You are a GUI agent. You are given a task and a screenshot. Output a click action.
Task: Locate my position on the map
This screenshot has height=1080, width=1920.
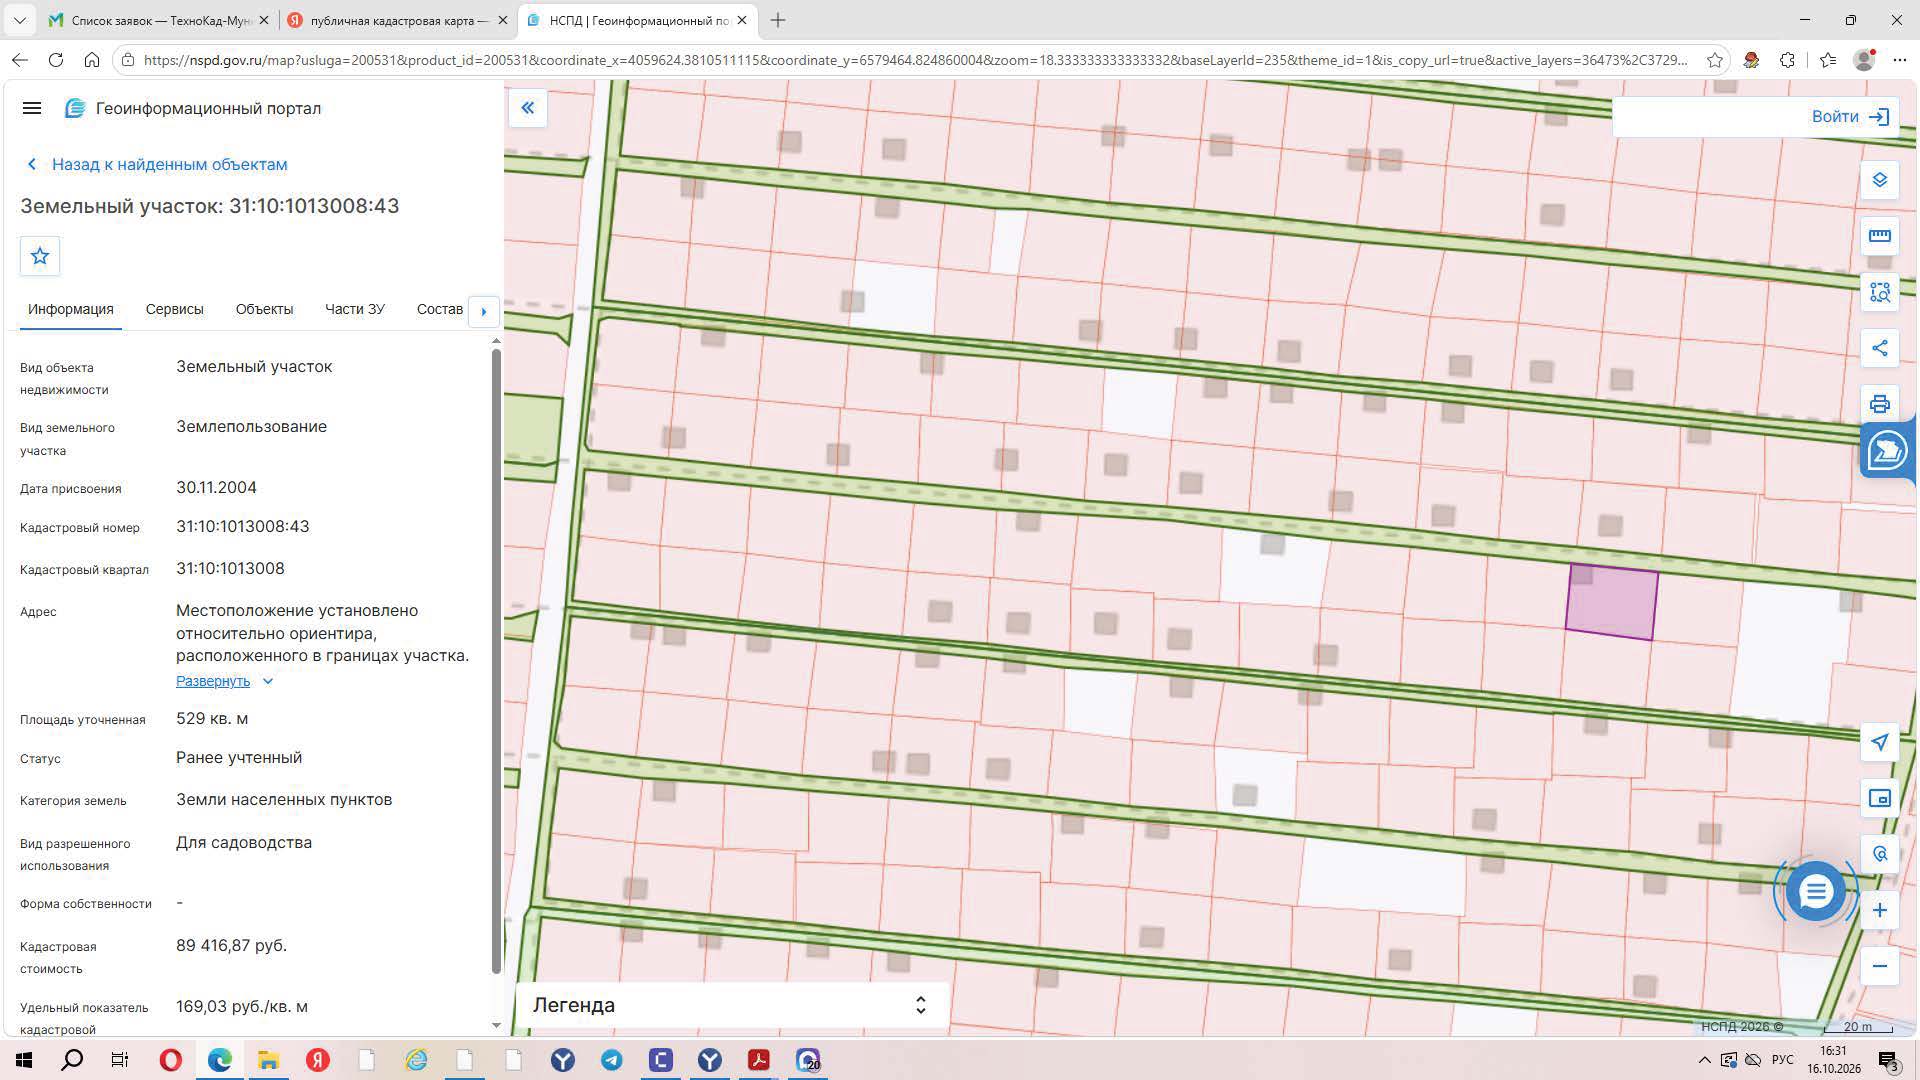tap(1880, 742)
